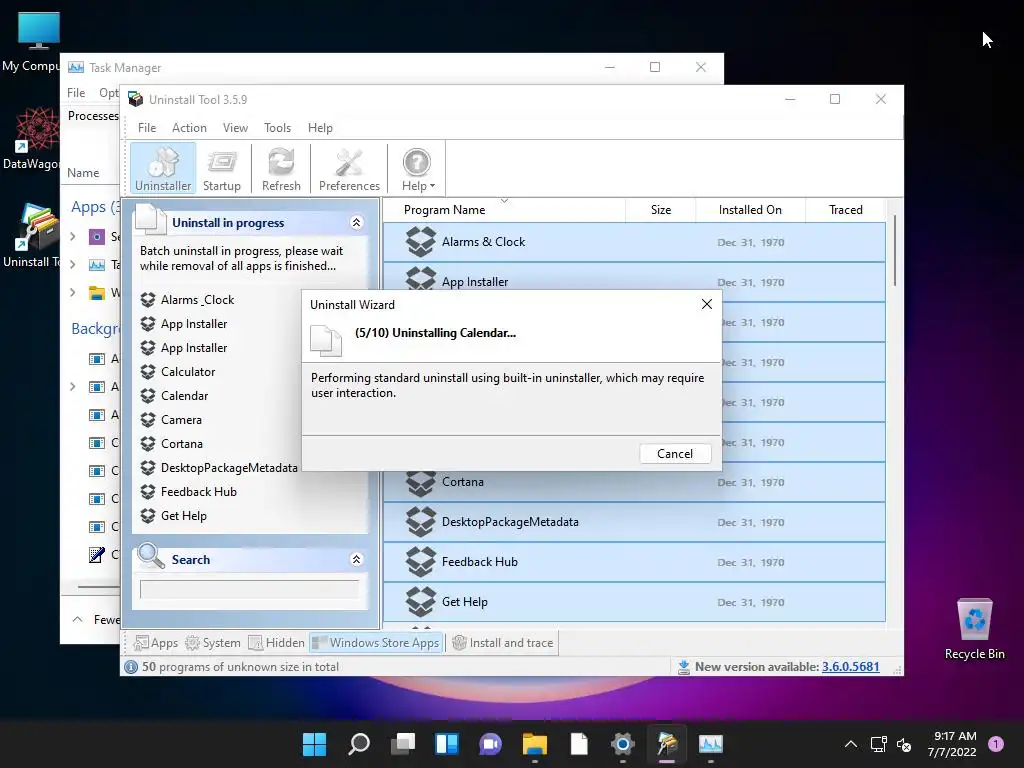Select DesktopPackageMetadata icon in program list
Screen dimensions: 1024x768
(x=421, y=522)
